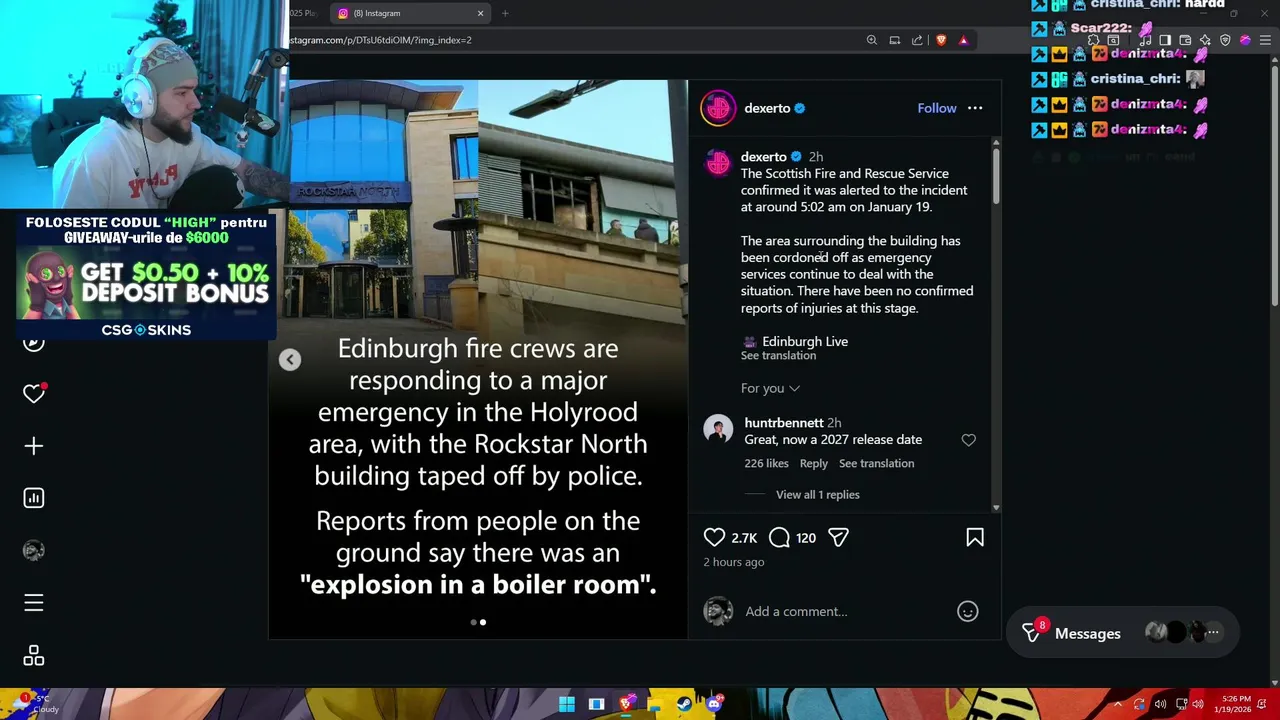
Task: Open huntrbennett's profile link
Action: (x=784, y=423)
